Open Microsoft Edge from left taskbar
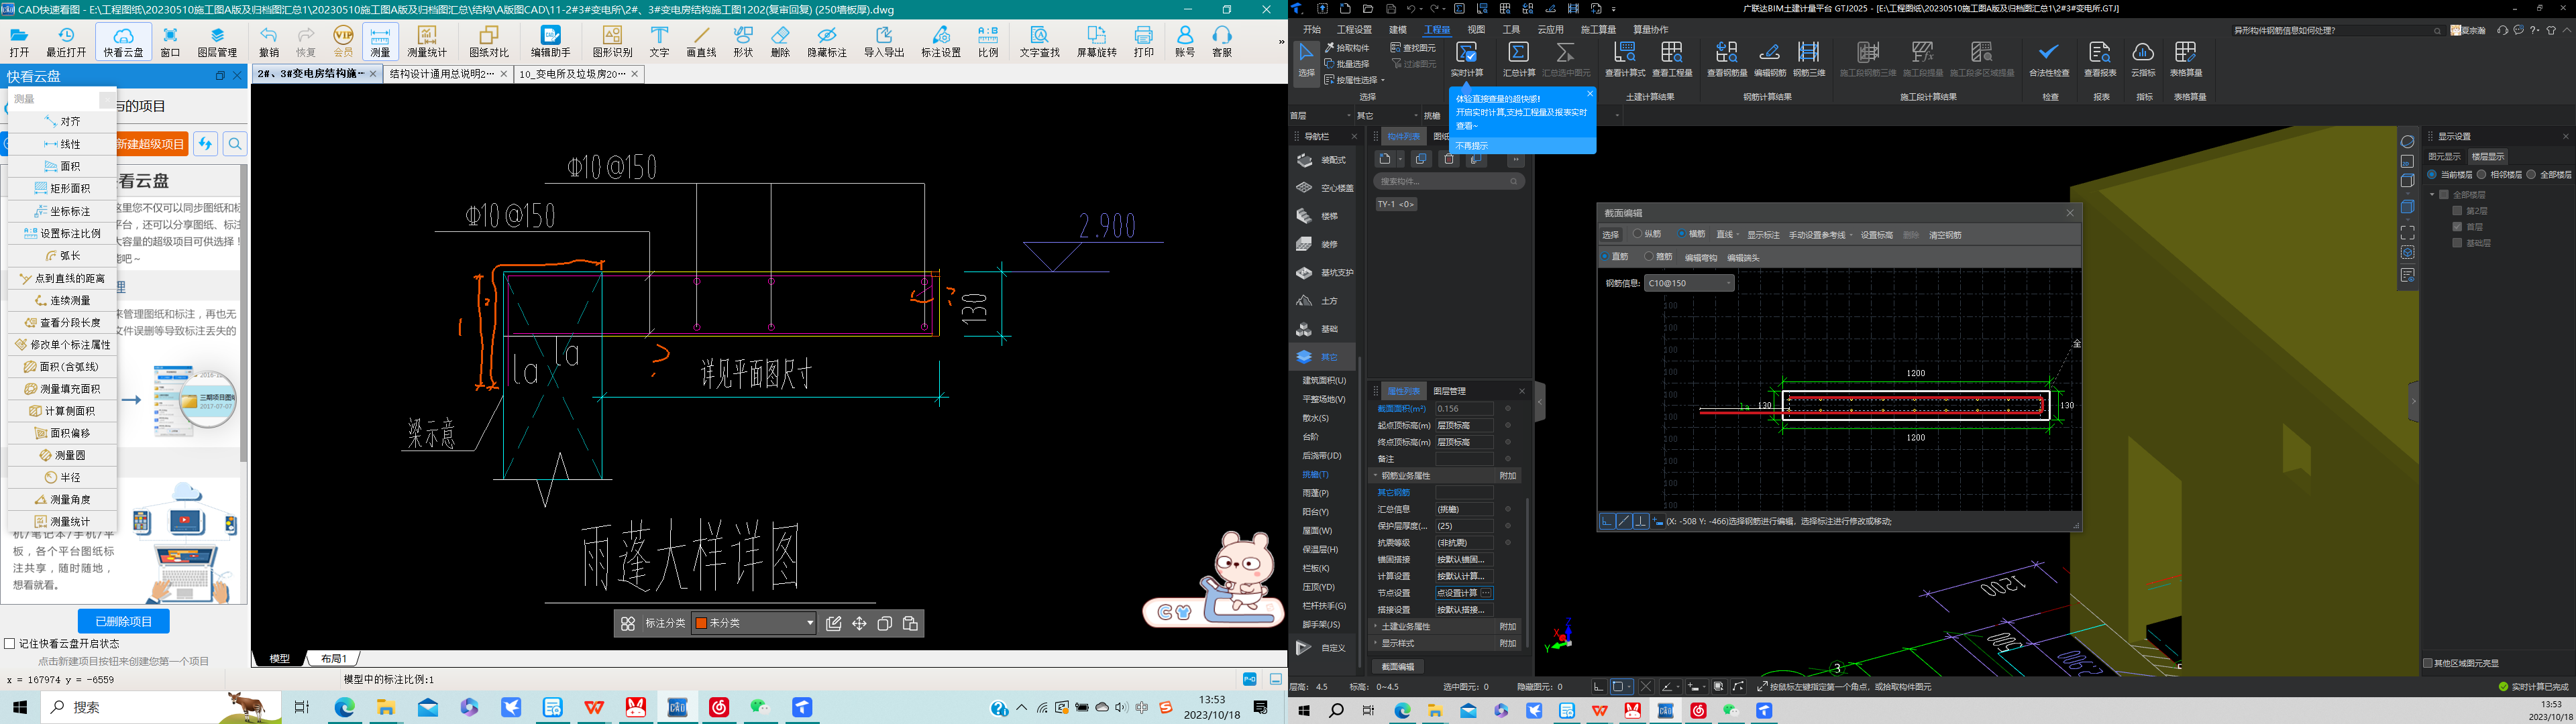Image resolution: width=2576 pixels, height=724 pixels. [344, 707]
